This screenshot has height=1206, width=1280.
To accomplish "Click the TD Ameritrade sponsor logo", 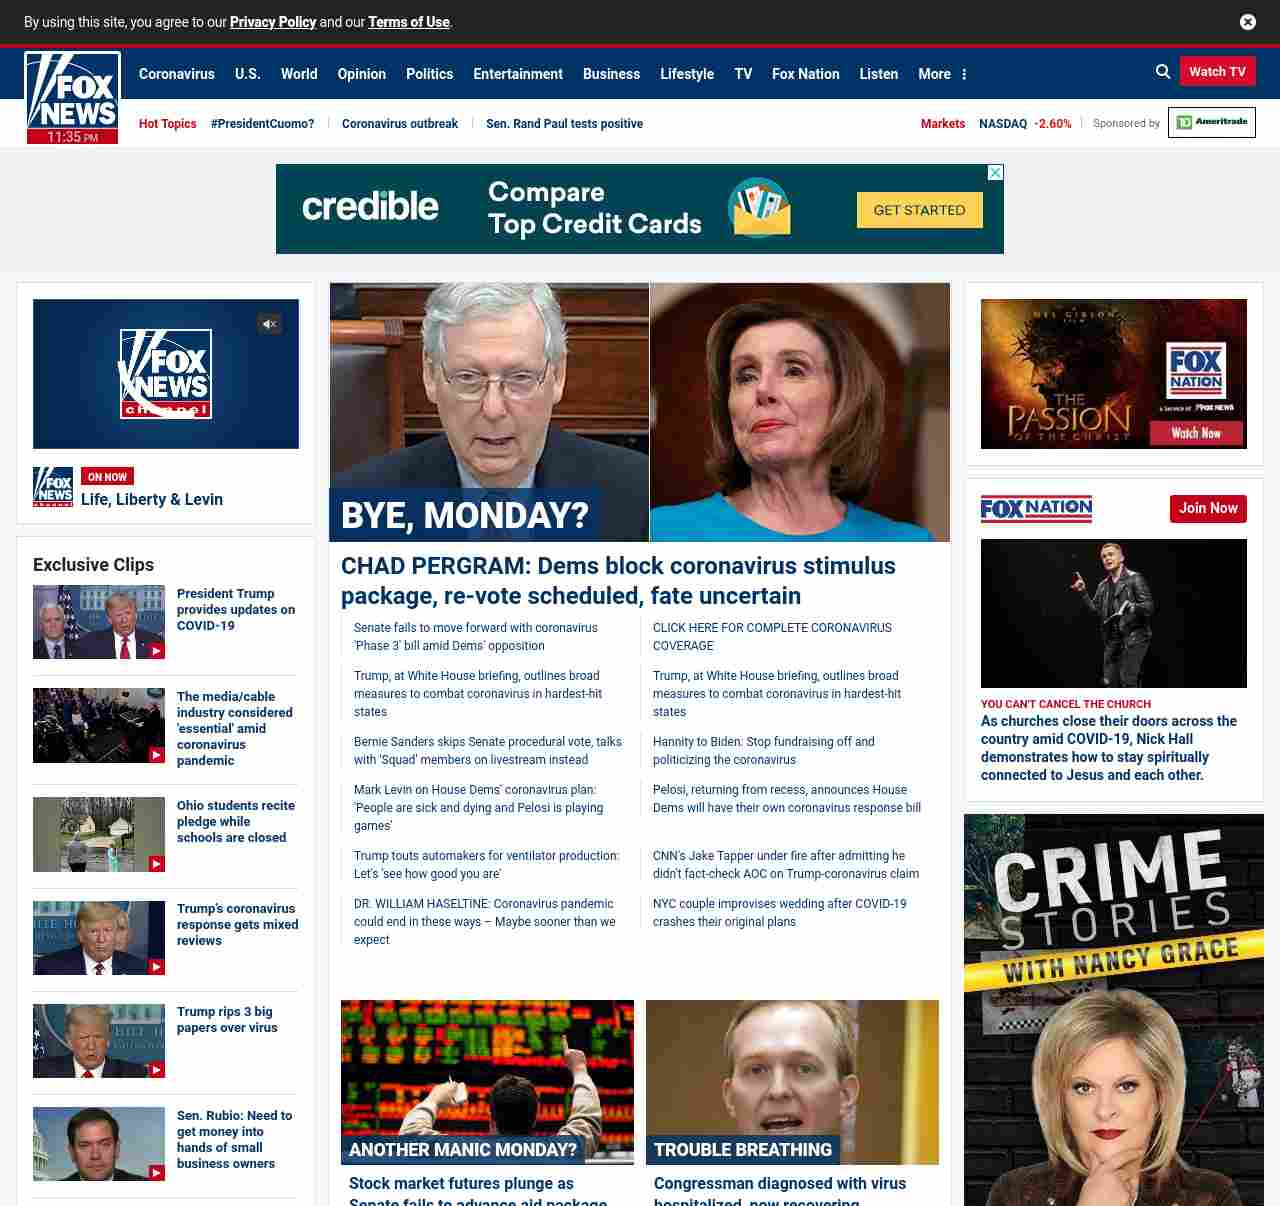I will [x=1211, y=123].
